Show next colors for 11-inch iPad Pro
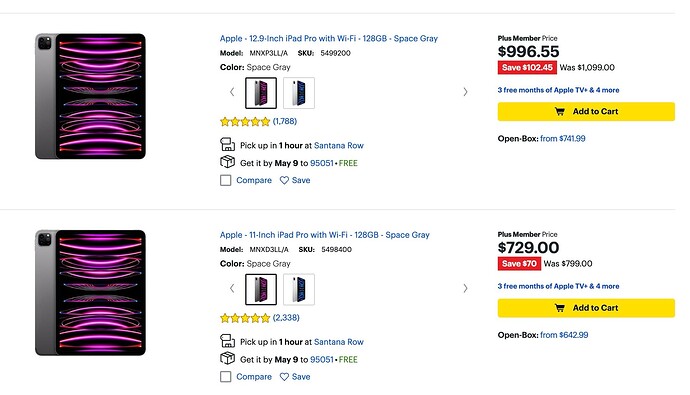690x395 pixels. 465,289
